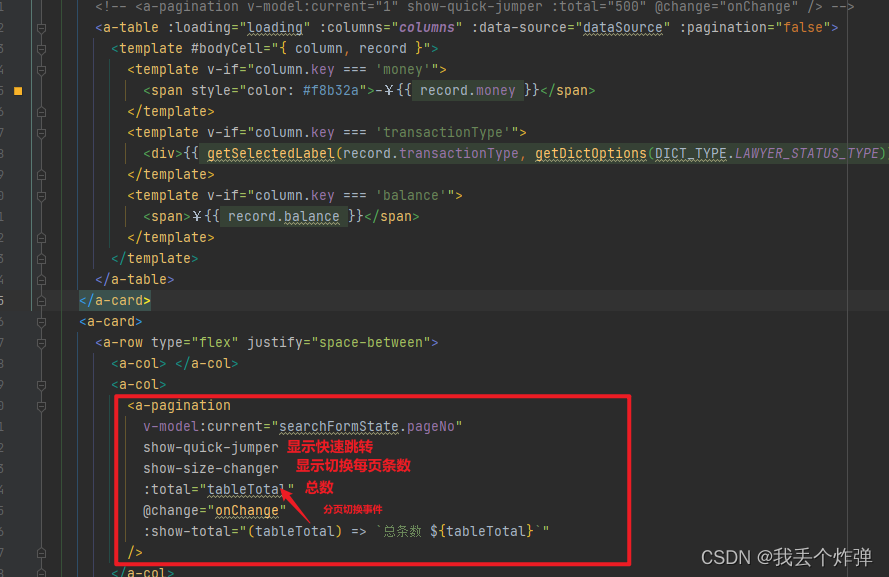Click the orange change marker in the gutter
The height and width of the screenshot is (577, 889).
click(18, 90)
